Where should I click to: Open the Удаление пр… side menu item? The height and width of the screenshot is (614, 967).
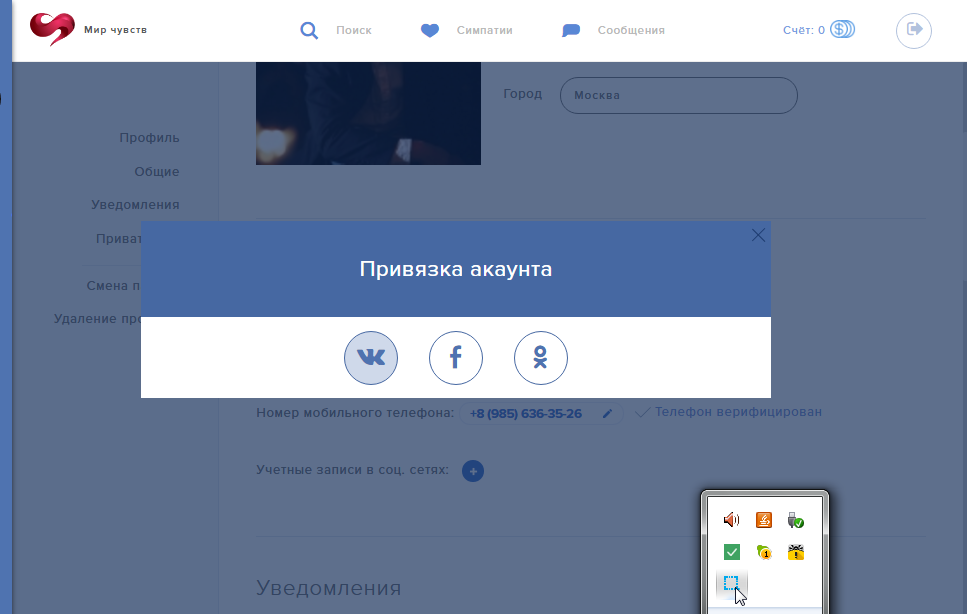97,319
